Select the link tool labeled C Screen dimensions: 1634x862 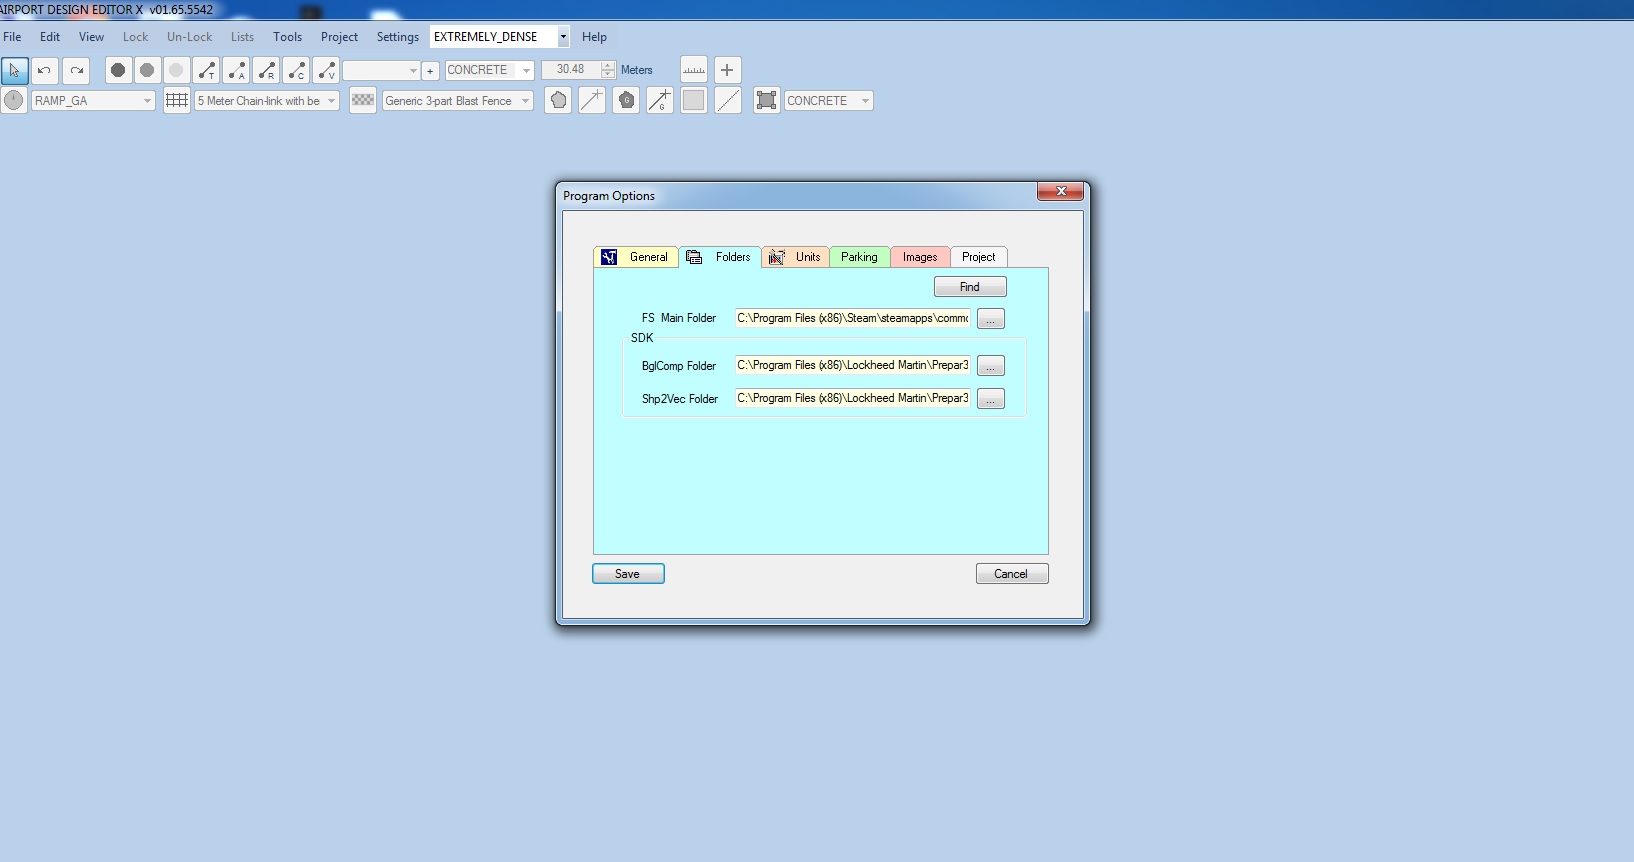(x=296, y=70)
